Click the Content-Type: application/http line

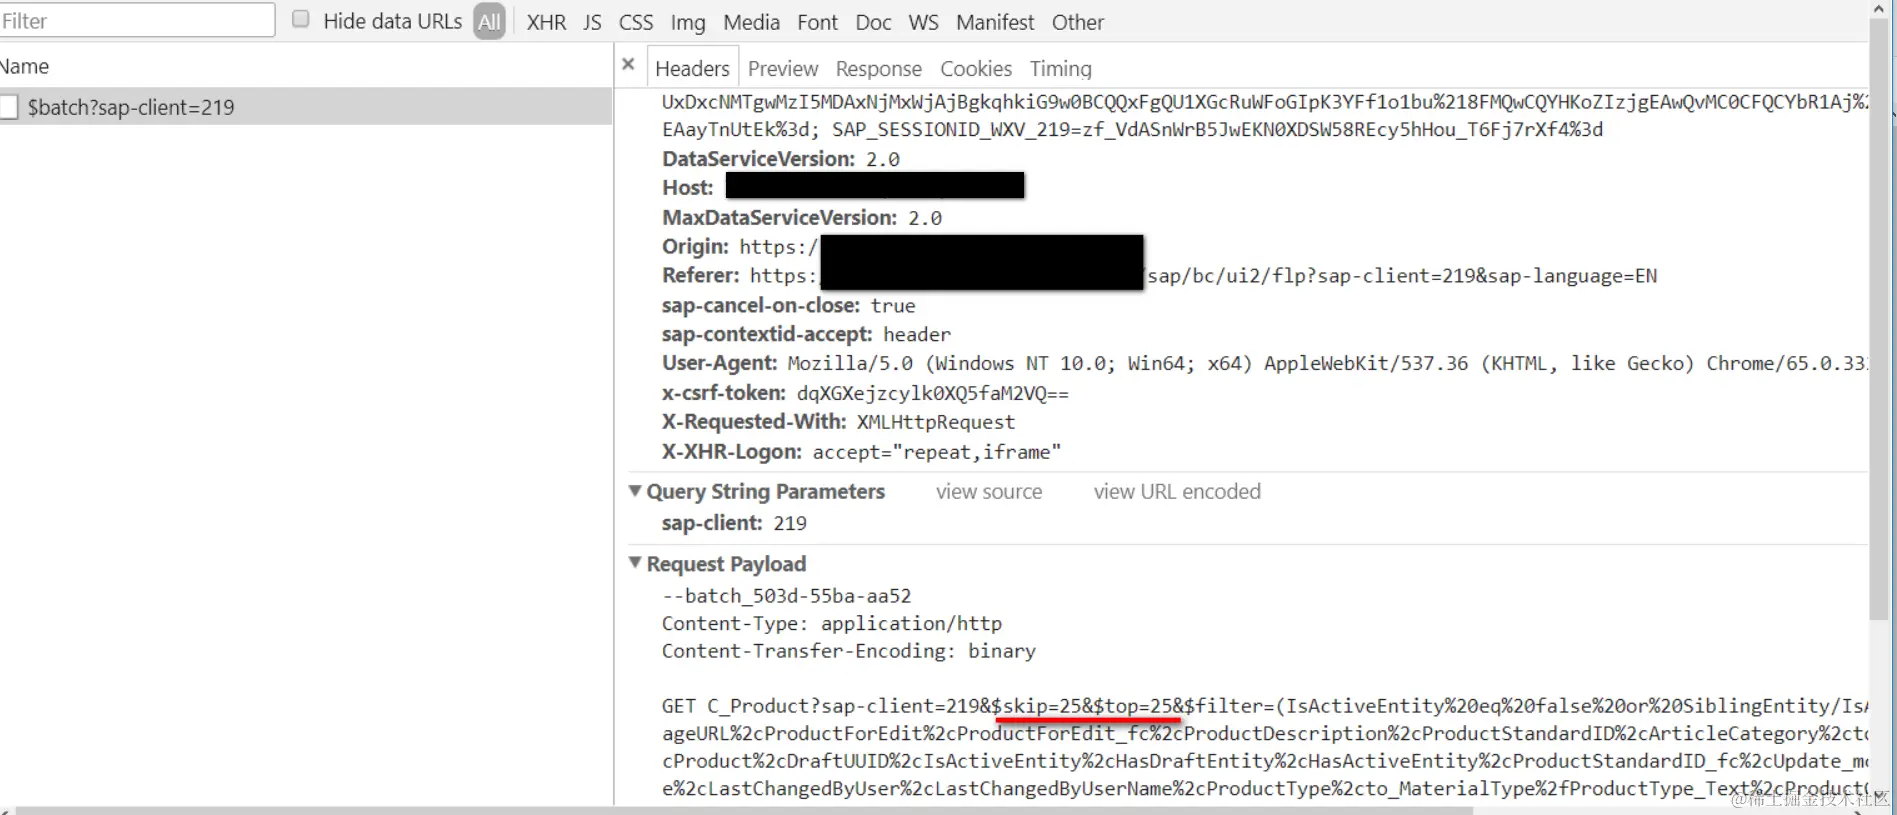pyautogui.click(x=832, y=623)
